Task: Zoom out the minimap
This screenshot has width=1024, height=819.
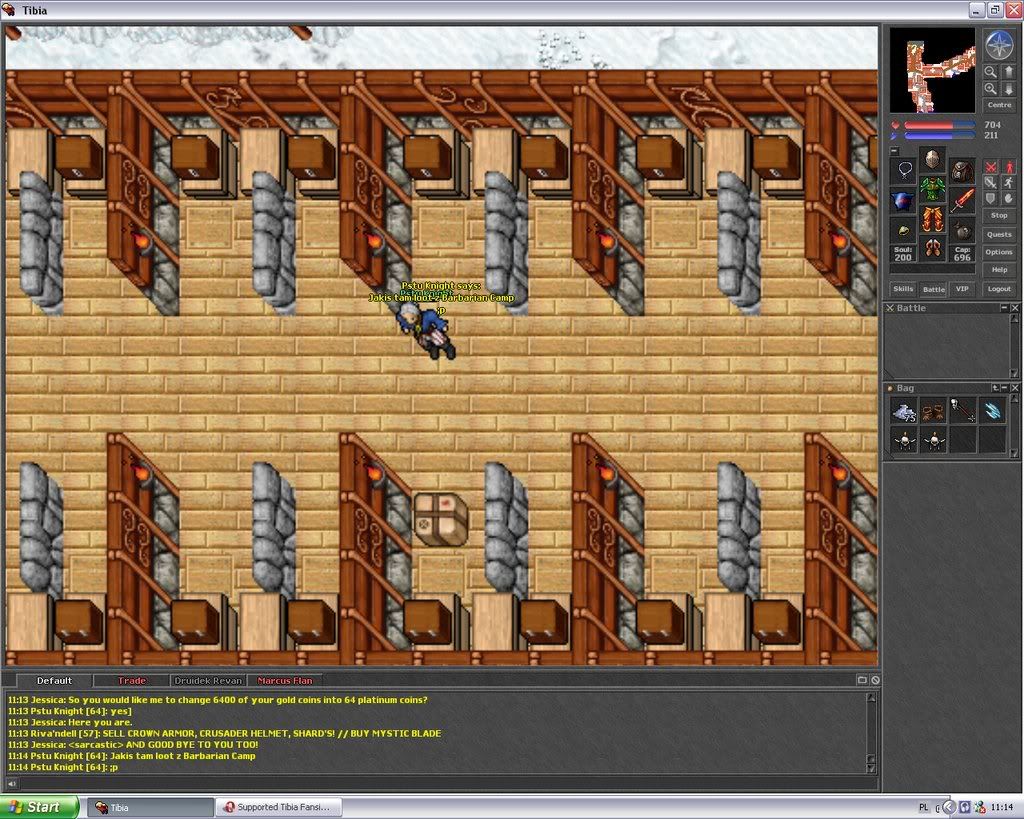Action: pyautogui.click(x=991, y=72)
